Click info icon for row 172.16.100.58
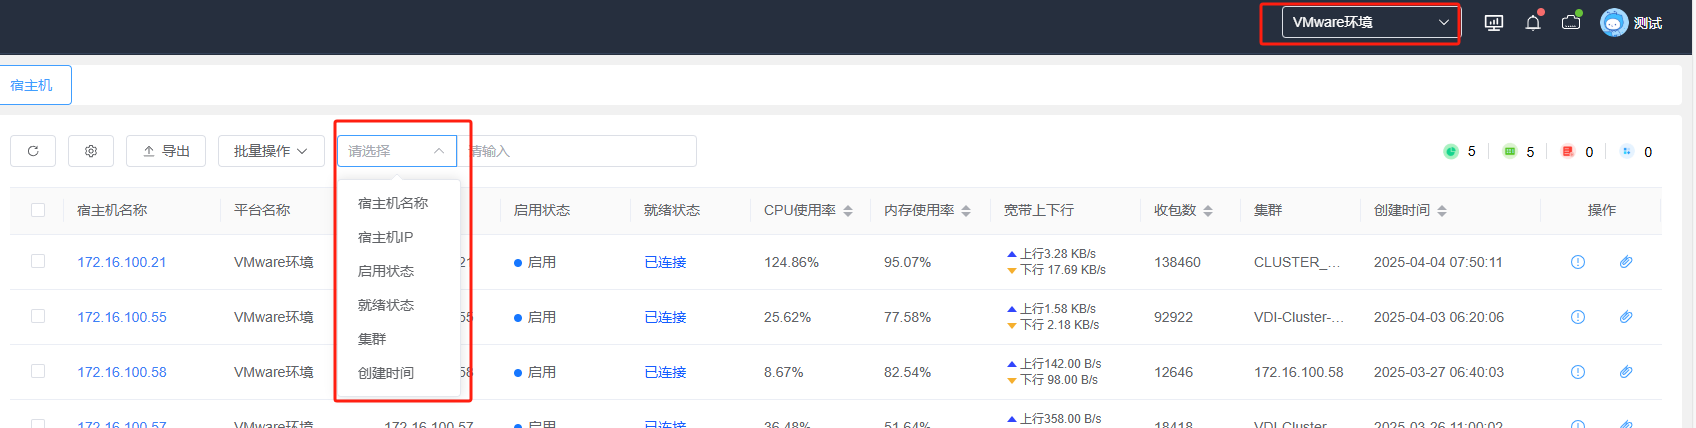The image size is (1696, 428). 1578,372
